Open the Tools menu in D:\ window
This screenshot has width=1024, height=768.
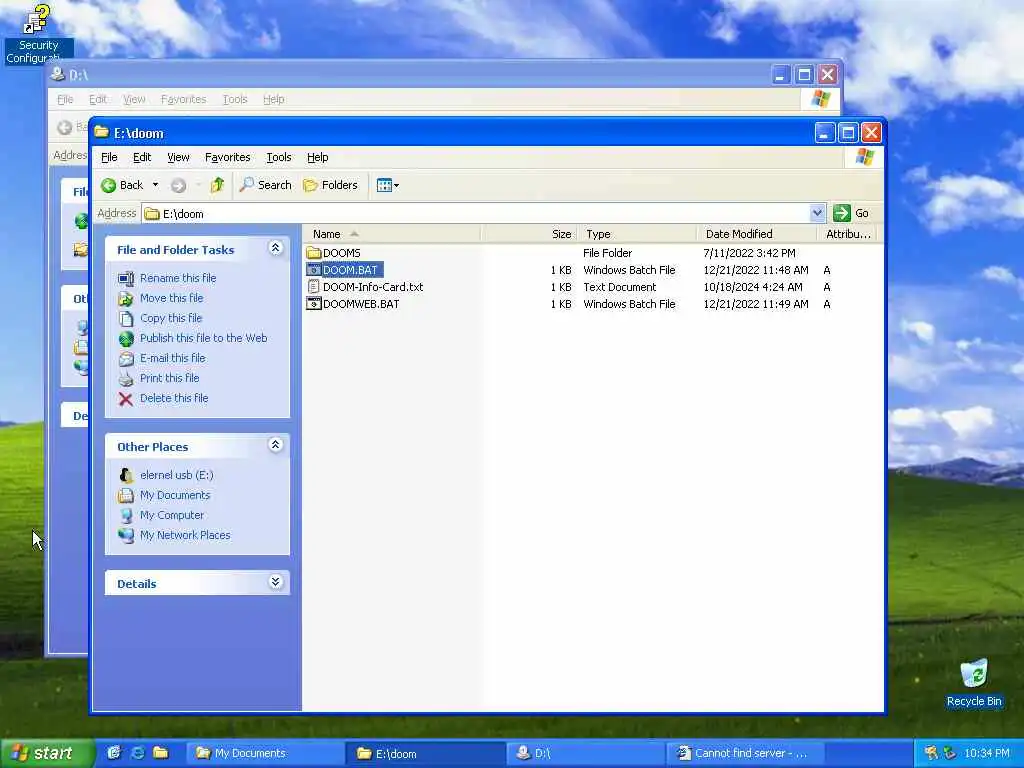click(x=235, y=99)
